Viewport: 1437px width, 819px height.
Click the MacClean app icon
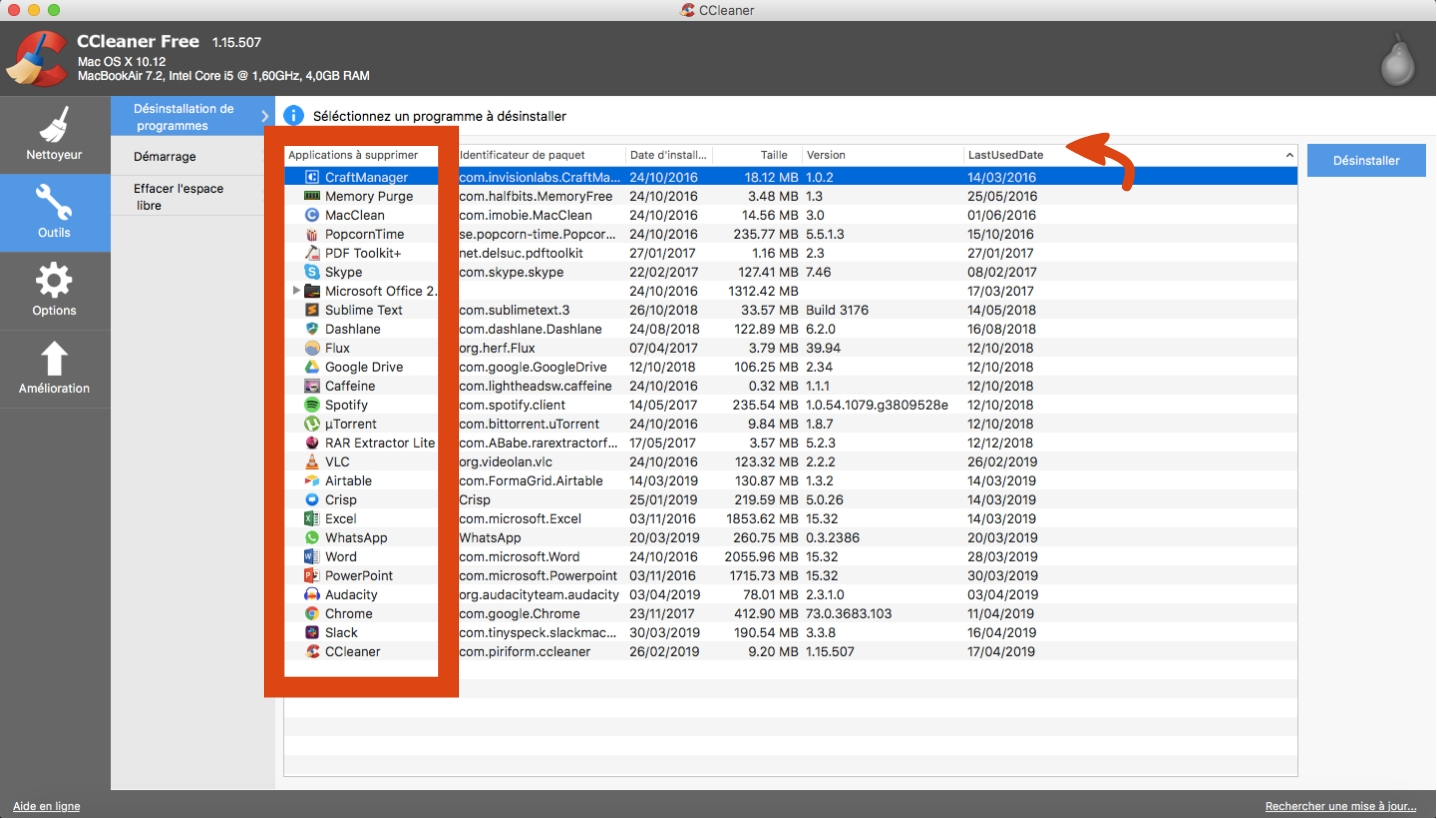pyautogui.click(x=311, y=215)
